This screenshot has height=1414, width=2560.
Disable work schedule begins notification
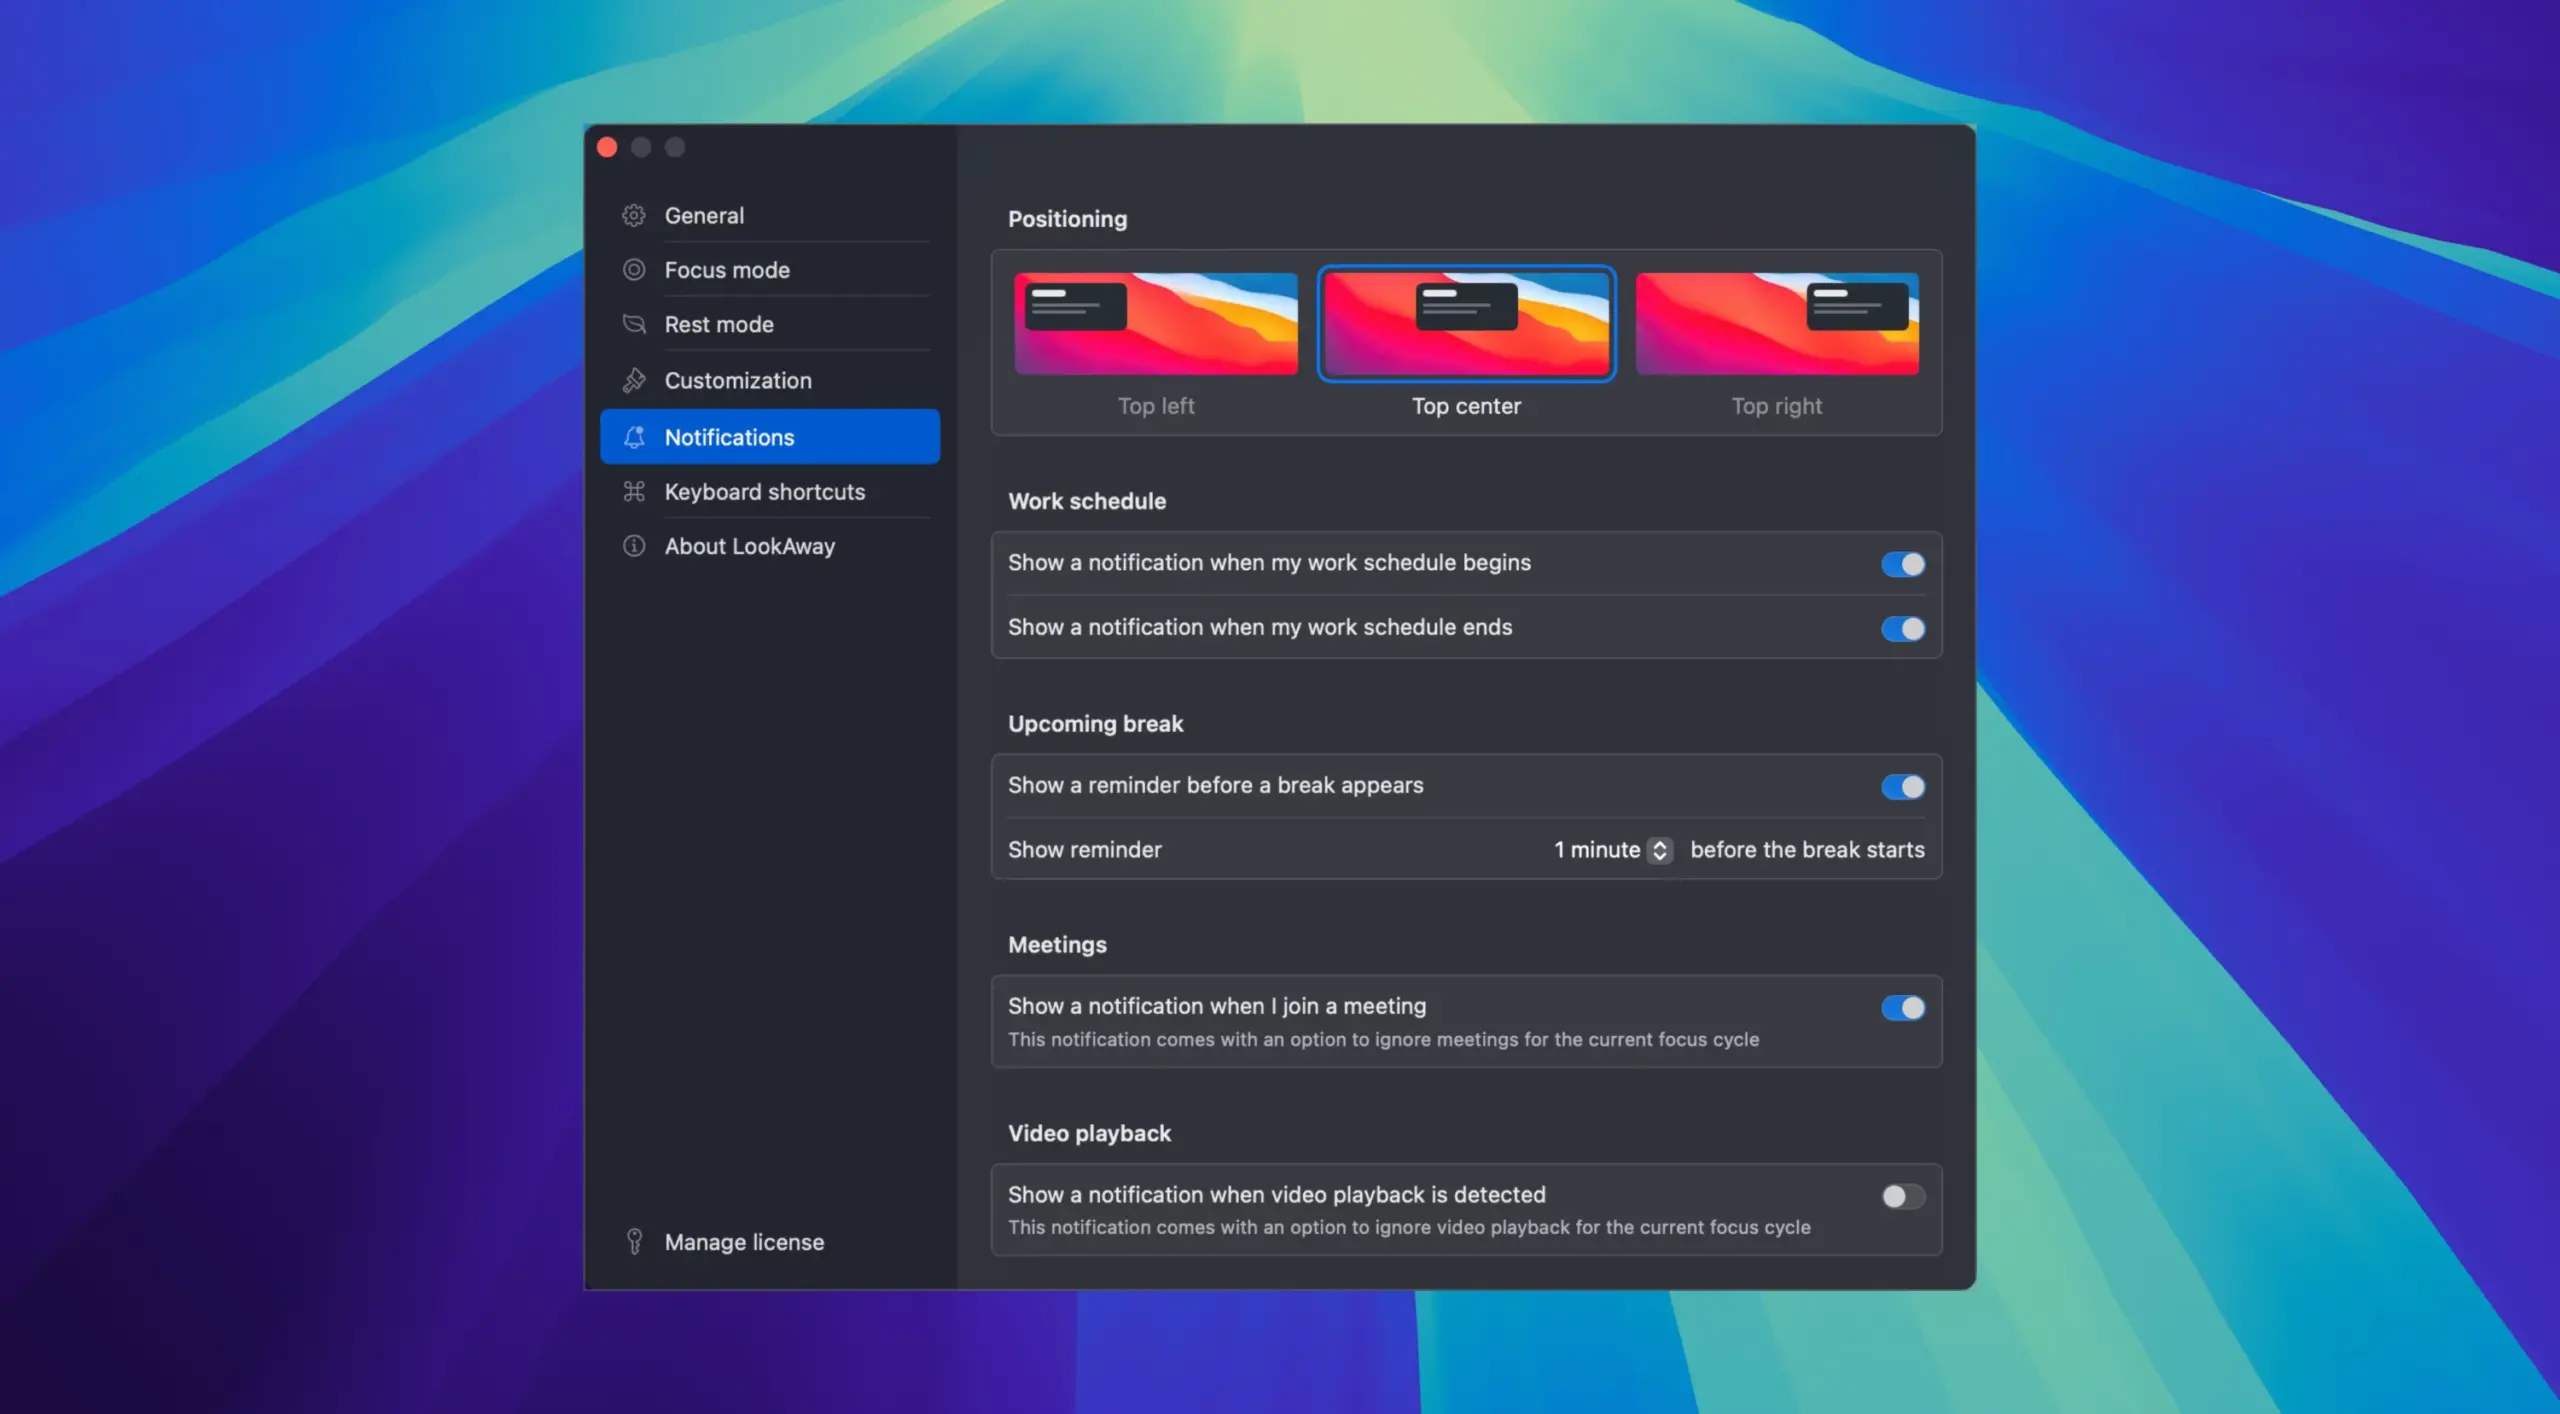click(1901, 564)
